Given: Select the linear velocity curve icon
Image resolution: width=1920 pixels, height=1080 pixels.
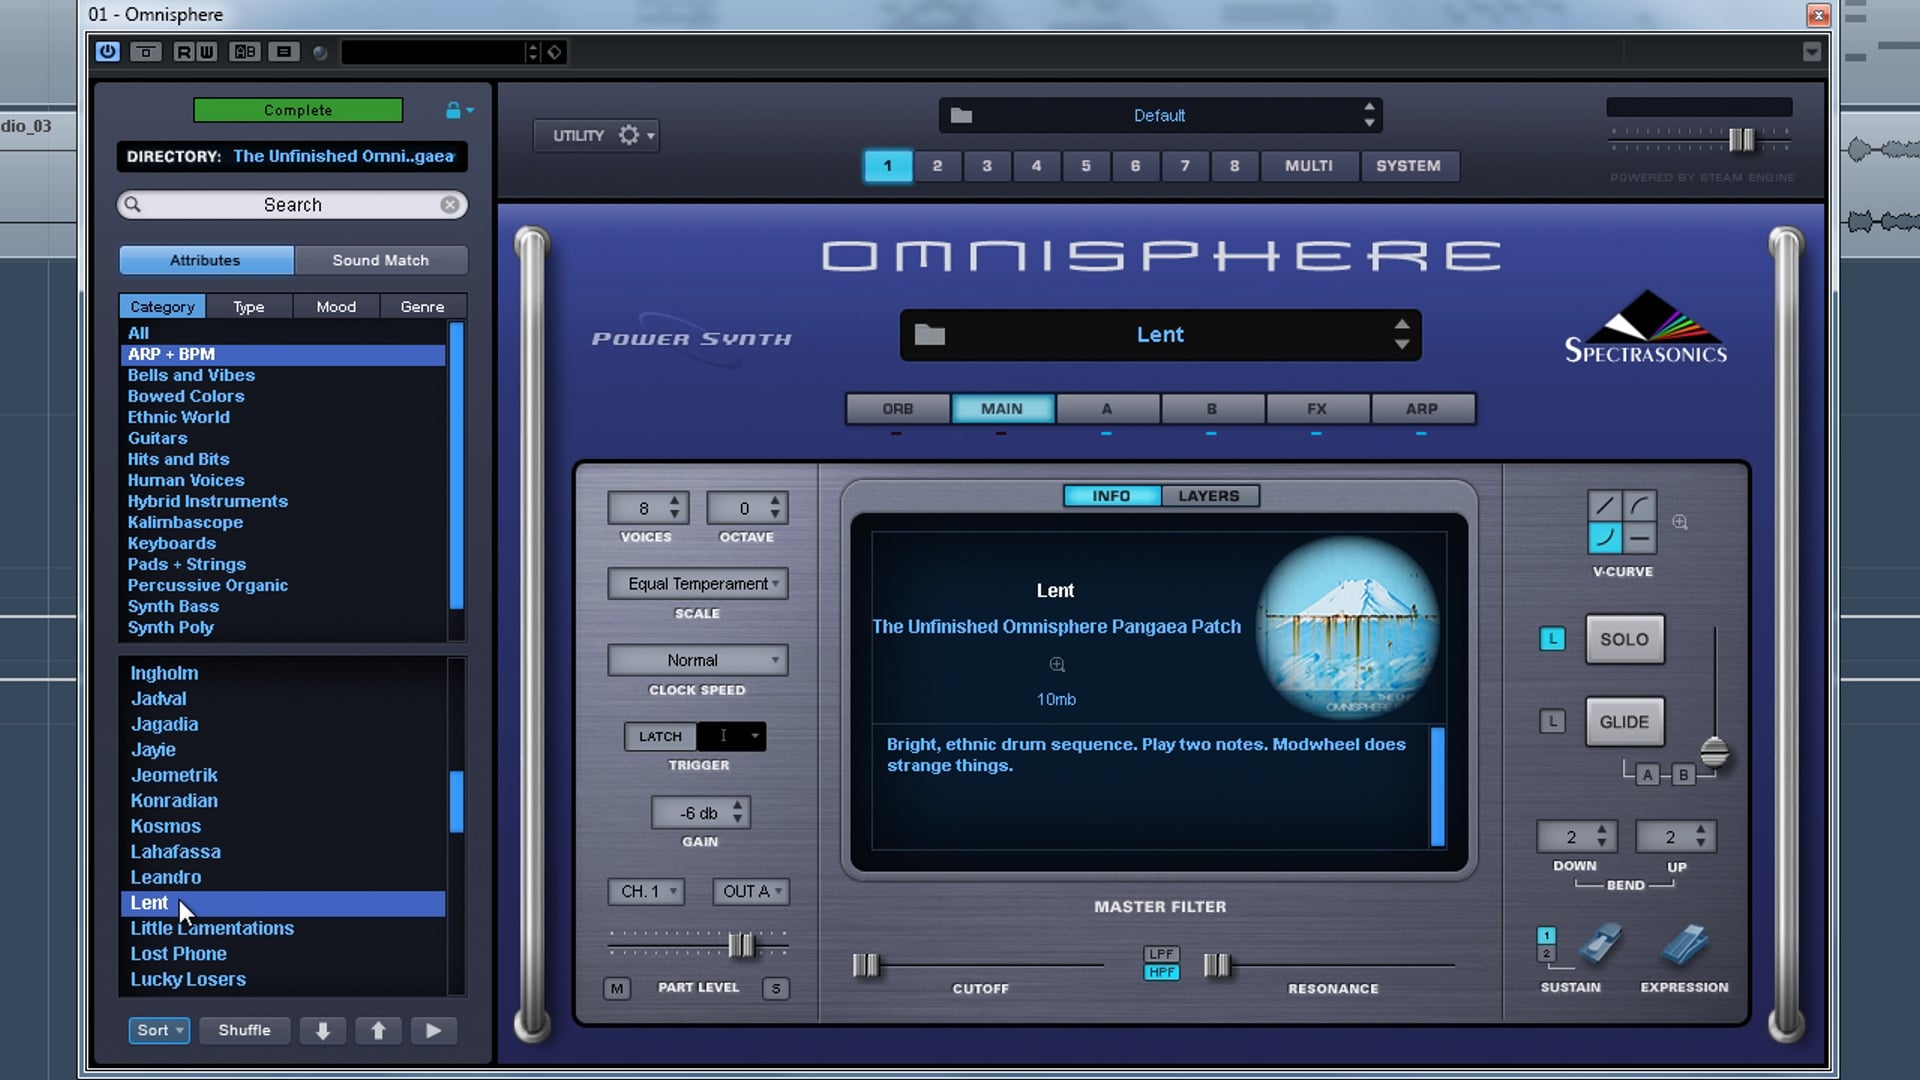Looking at the screenshot, I should tap(1605, 507).
